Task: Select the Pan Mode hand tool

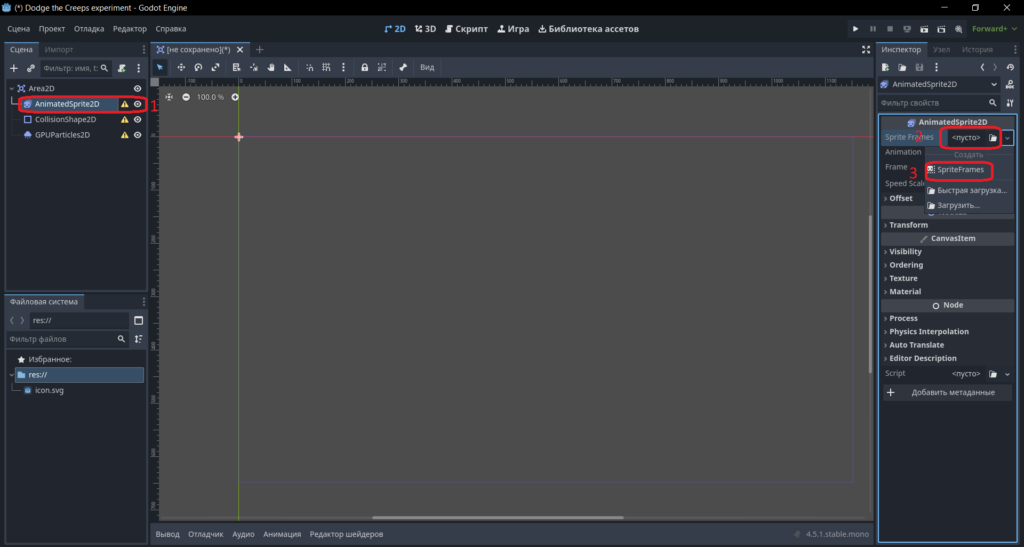Action: point(270,67)
